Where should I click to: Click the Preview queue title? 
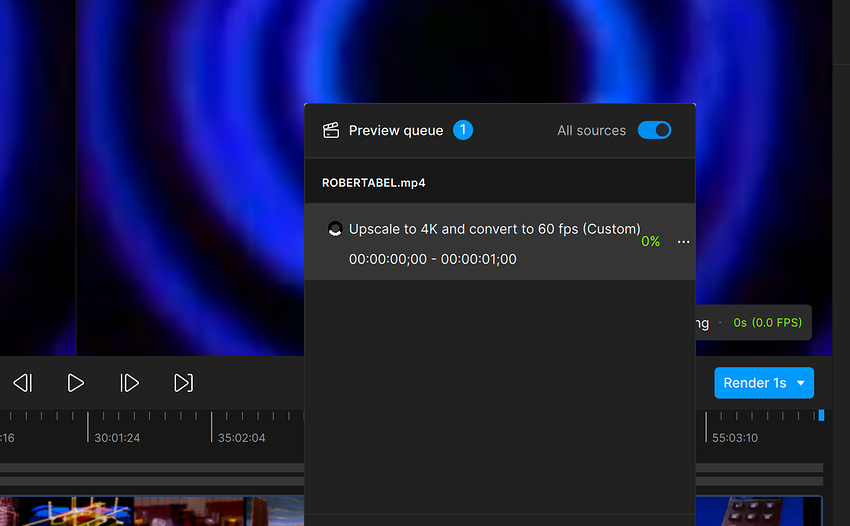tap(396, 131)
